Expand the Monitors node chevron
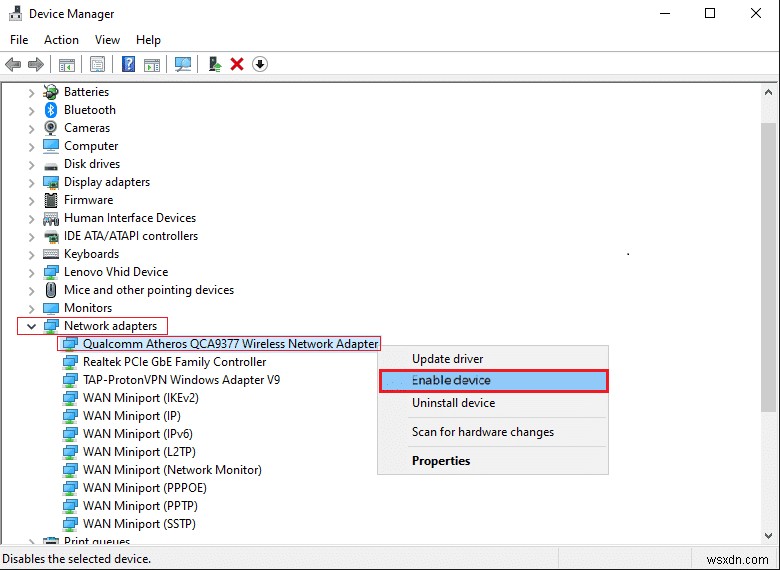 click(x=31, y=308)
